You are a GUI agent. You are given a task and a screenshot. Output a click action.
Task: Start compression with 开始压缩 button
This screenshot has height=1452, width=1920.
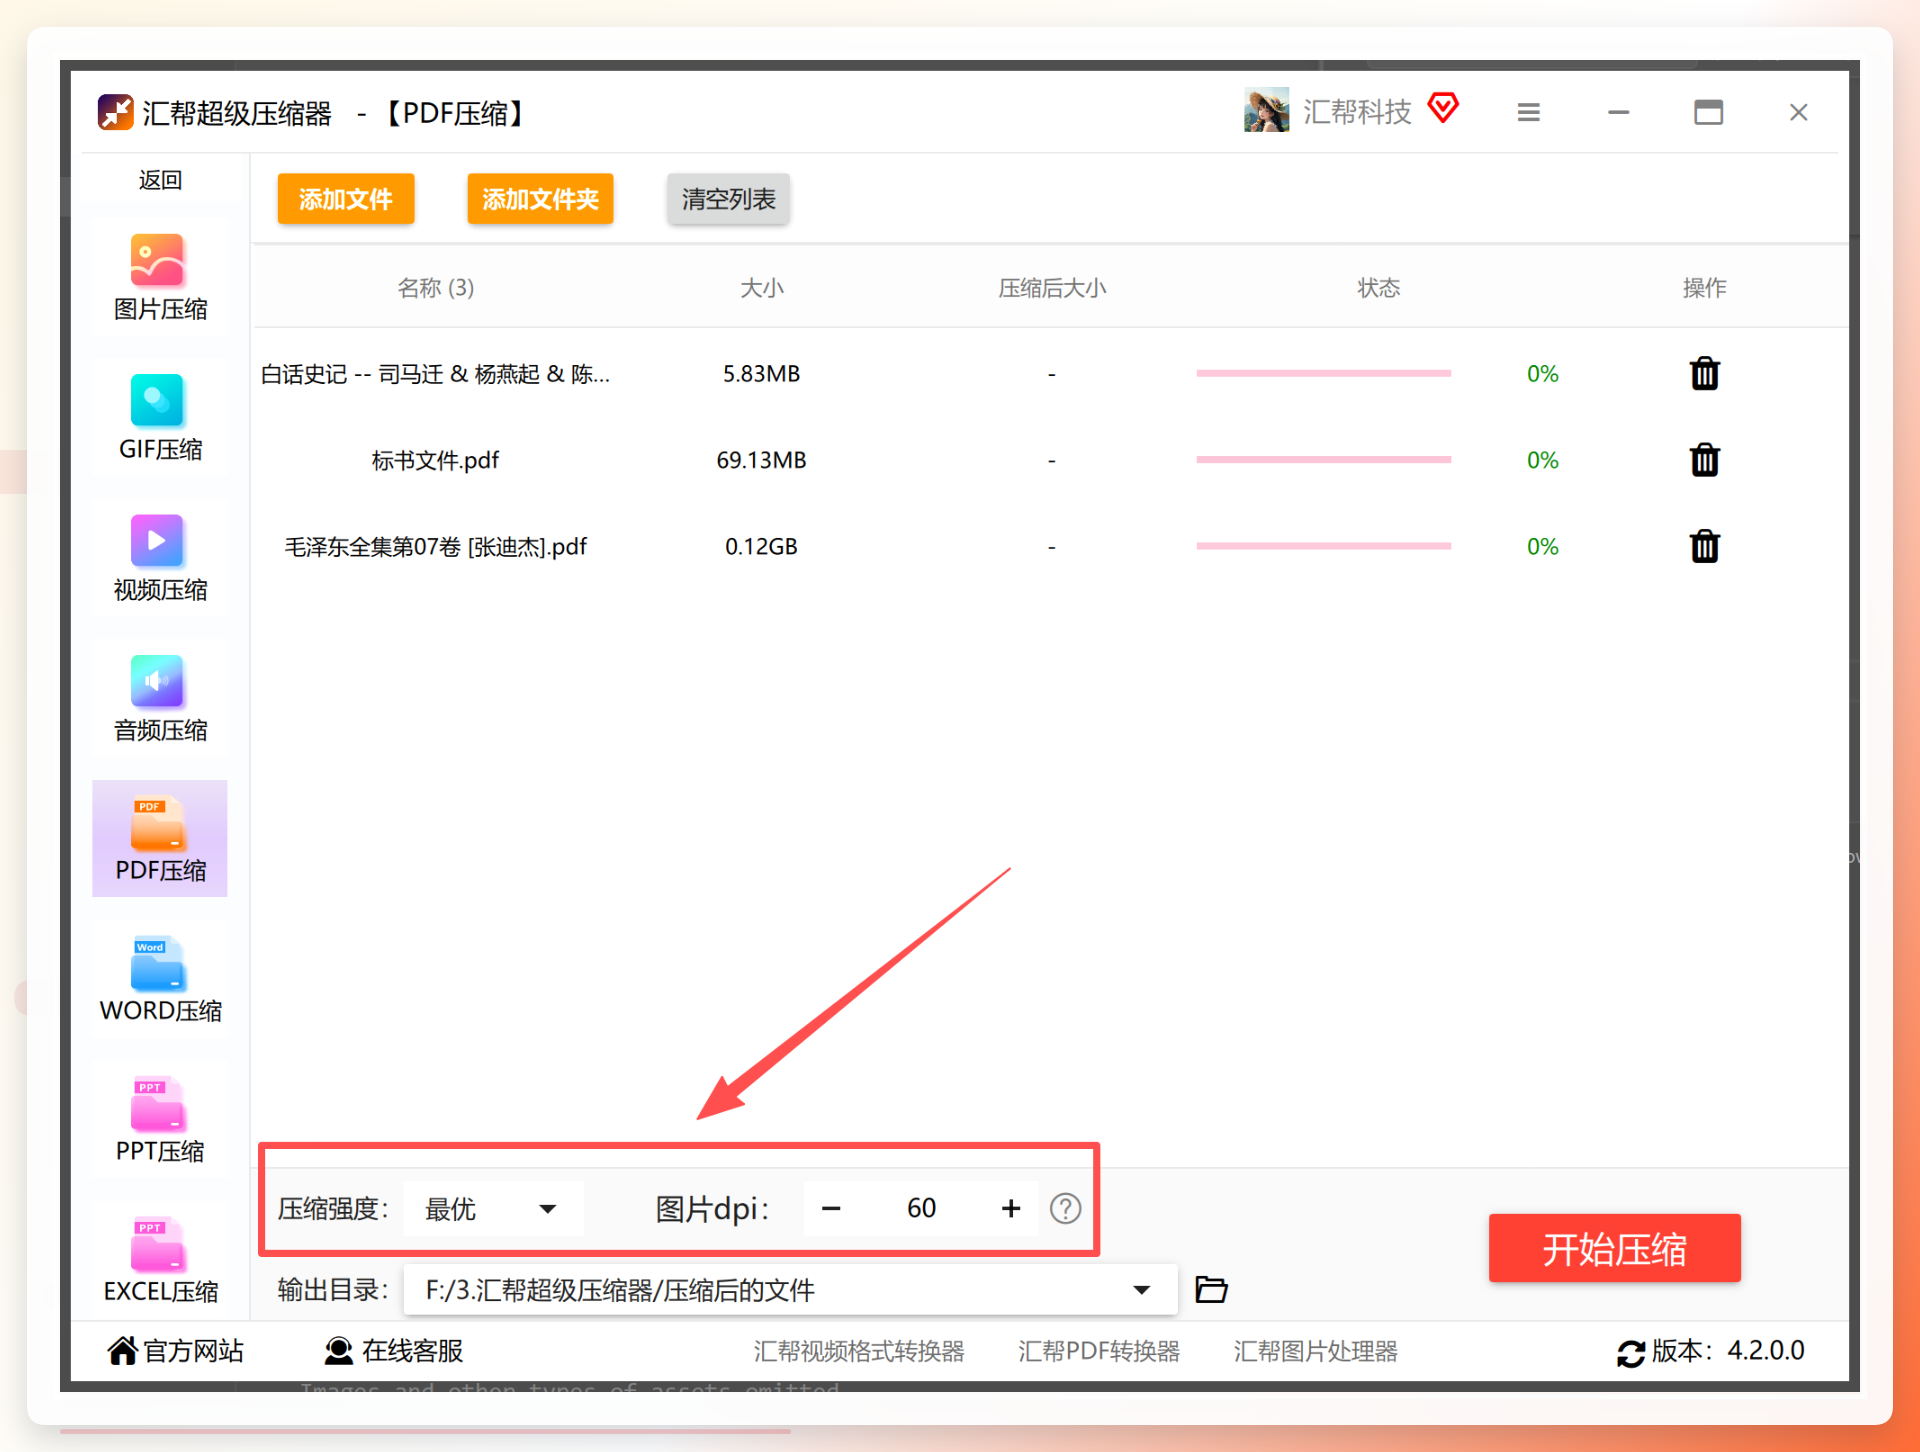click(x=1614, y=1249)
